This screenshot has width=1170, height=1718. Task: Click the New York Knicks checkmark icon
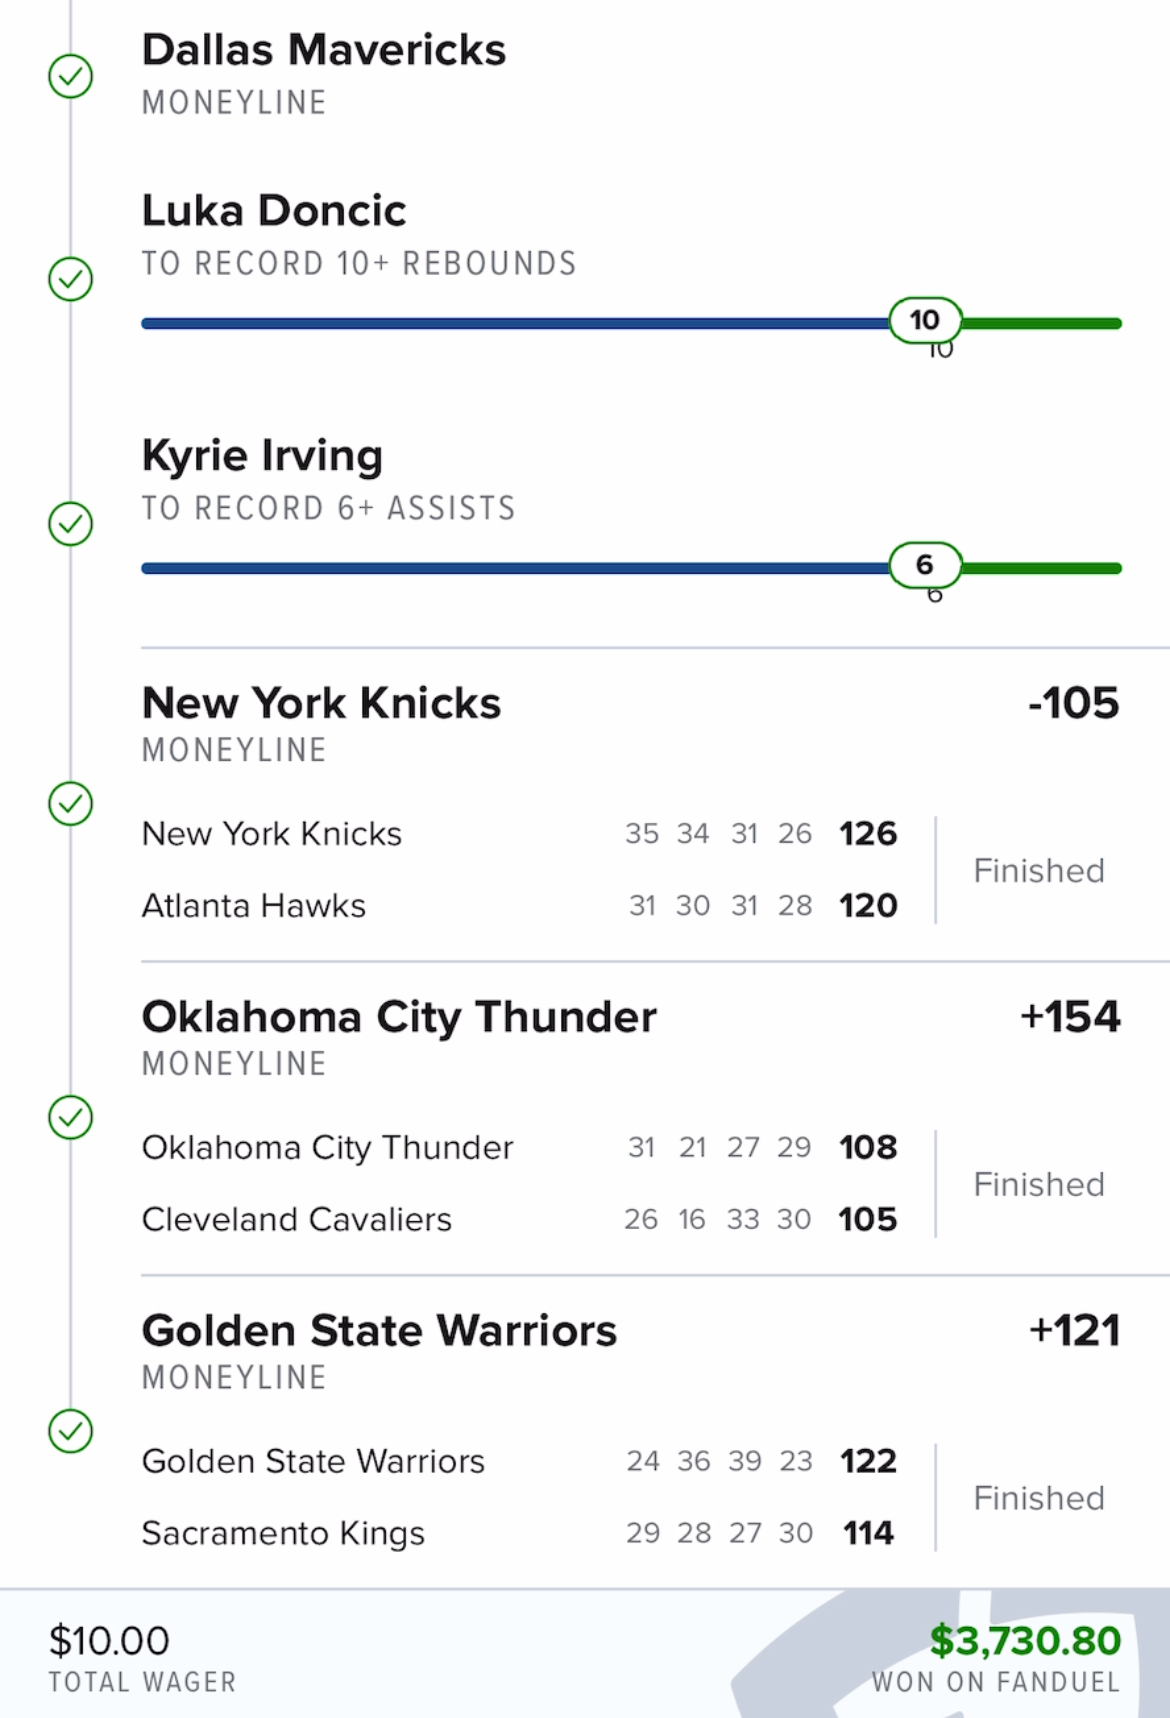point(71,803)
